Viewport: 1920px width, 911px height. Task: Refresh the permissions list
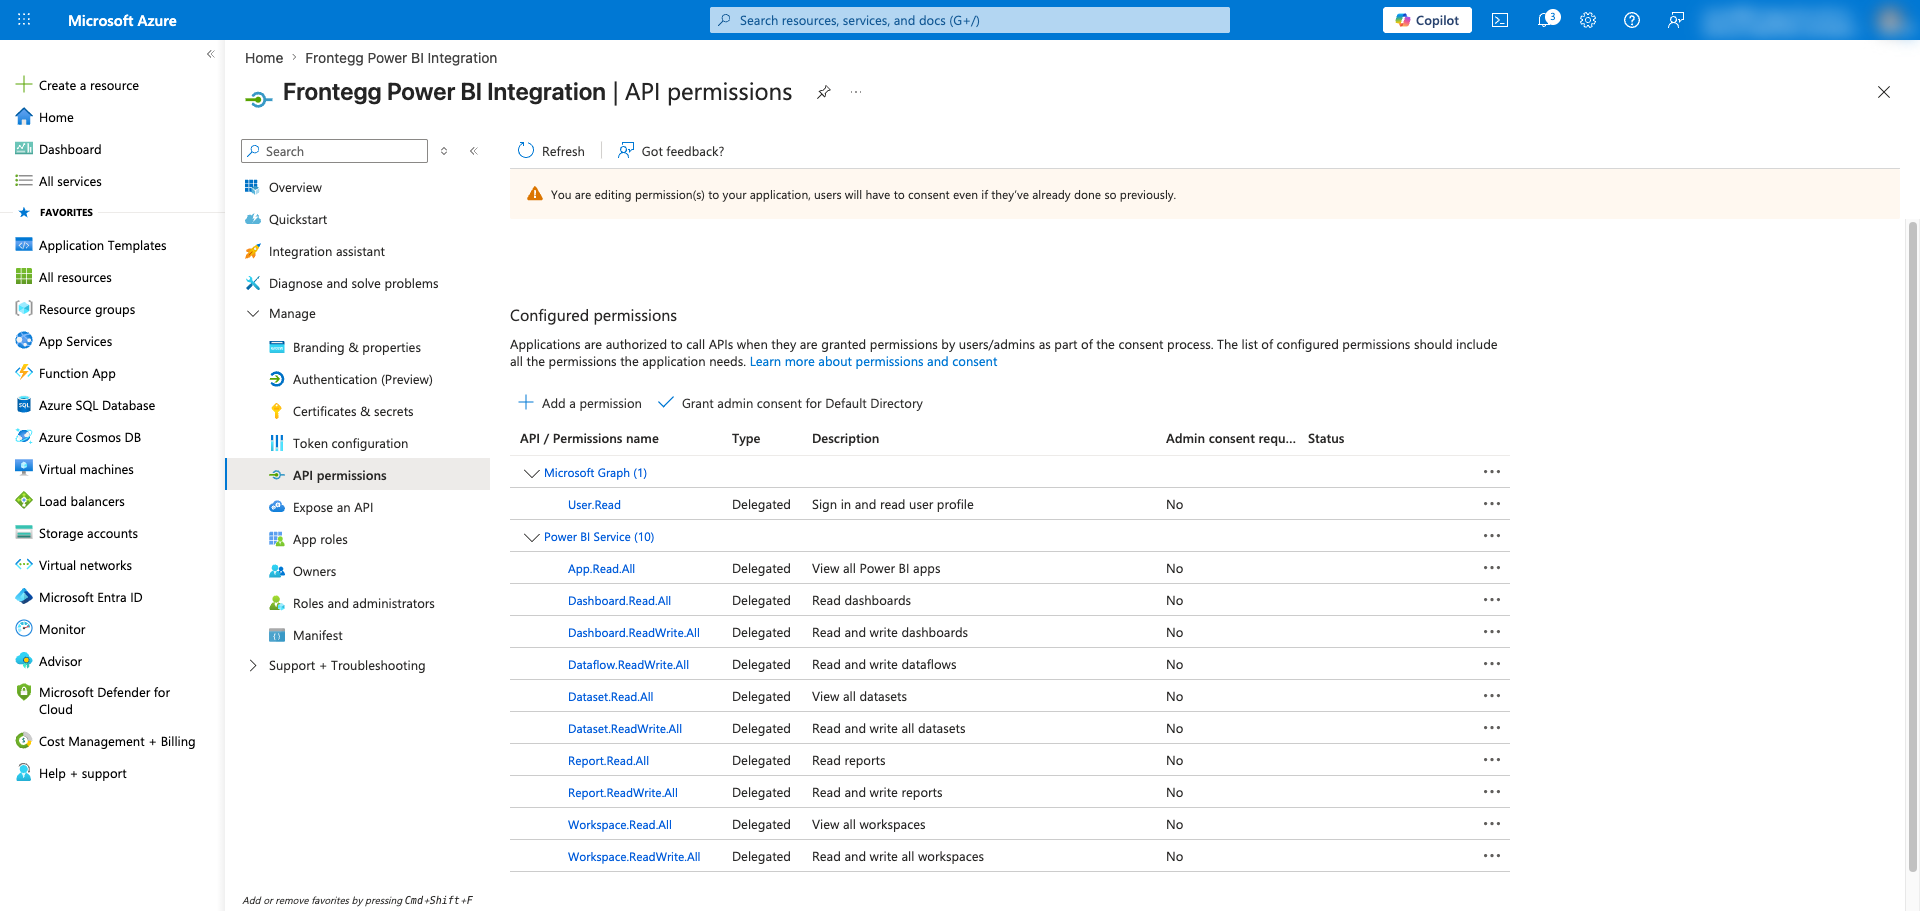tap(551, 151)
